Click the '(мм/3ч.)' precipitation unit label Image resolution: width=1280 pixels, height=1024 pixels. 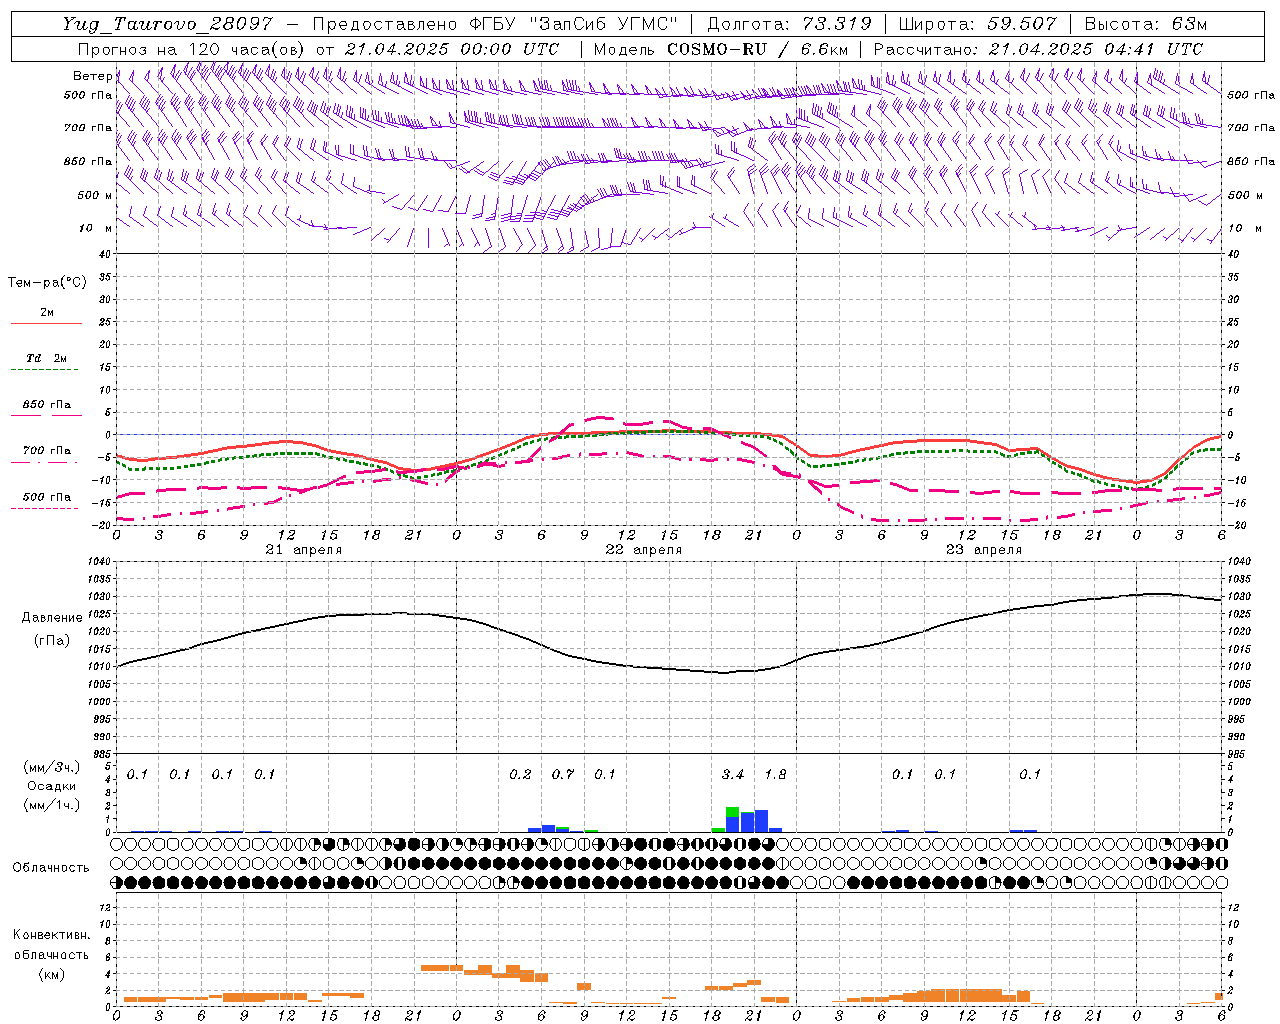tap(51, 768)
